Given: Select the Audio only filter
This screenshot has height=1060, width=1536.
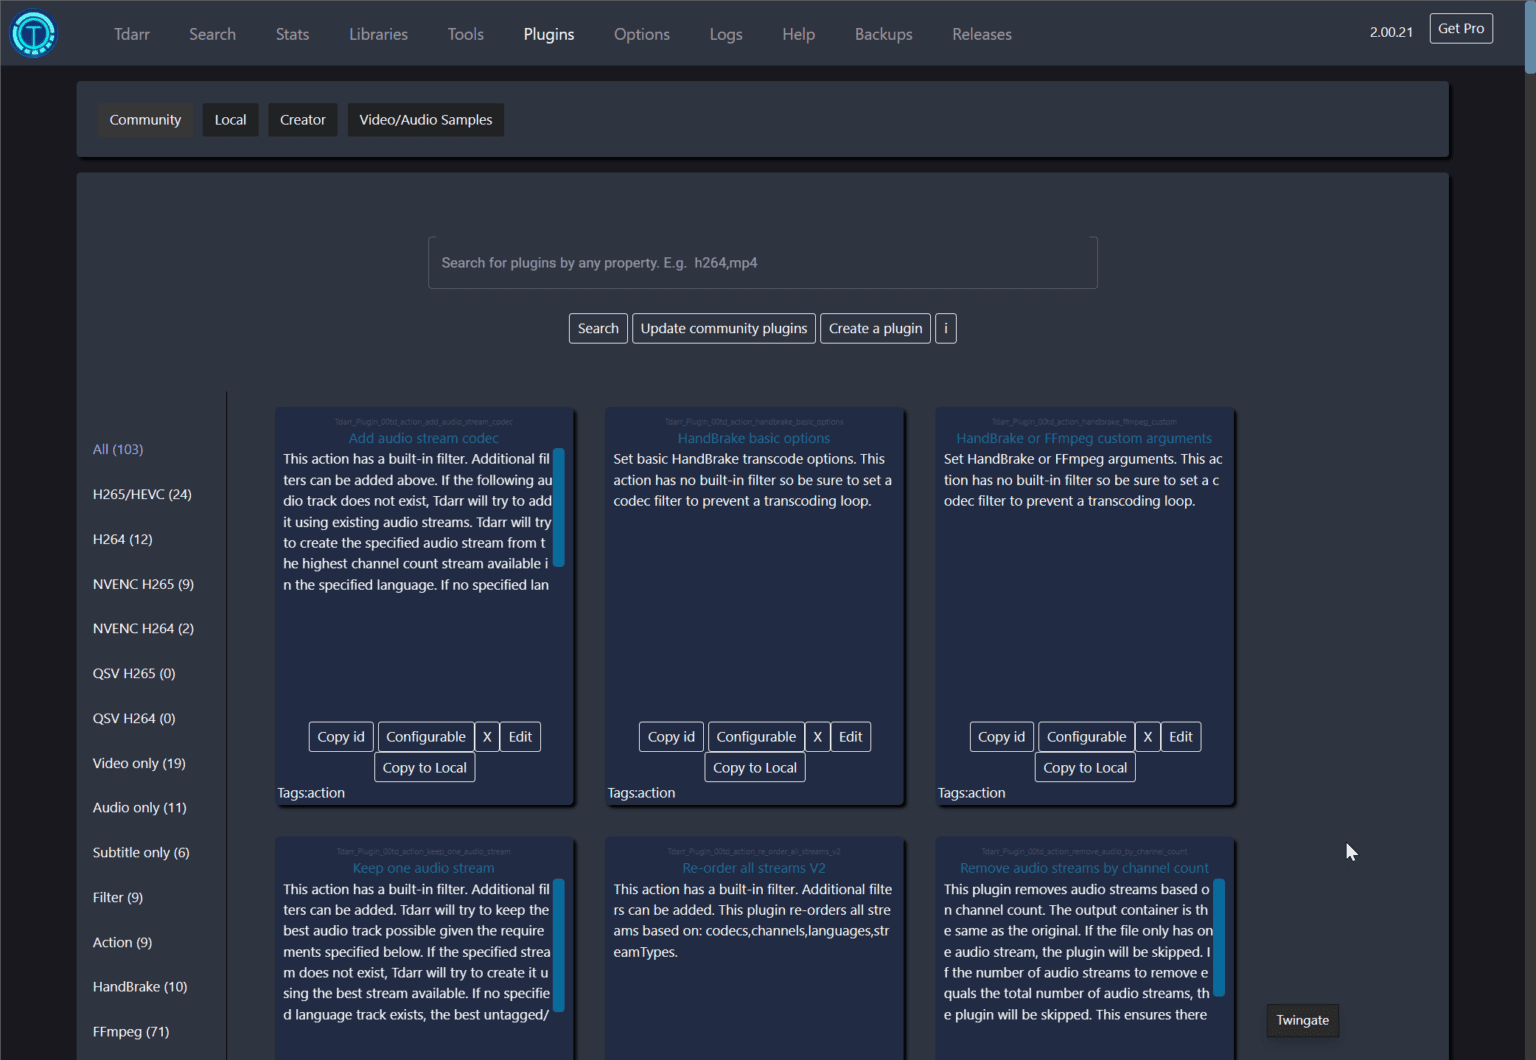Looking at the screenshot, I should (139, 807).
